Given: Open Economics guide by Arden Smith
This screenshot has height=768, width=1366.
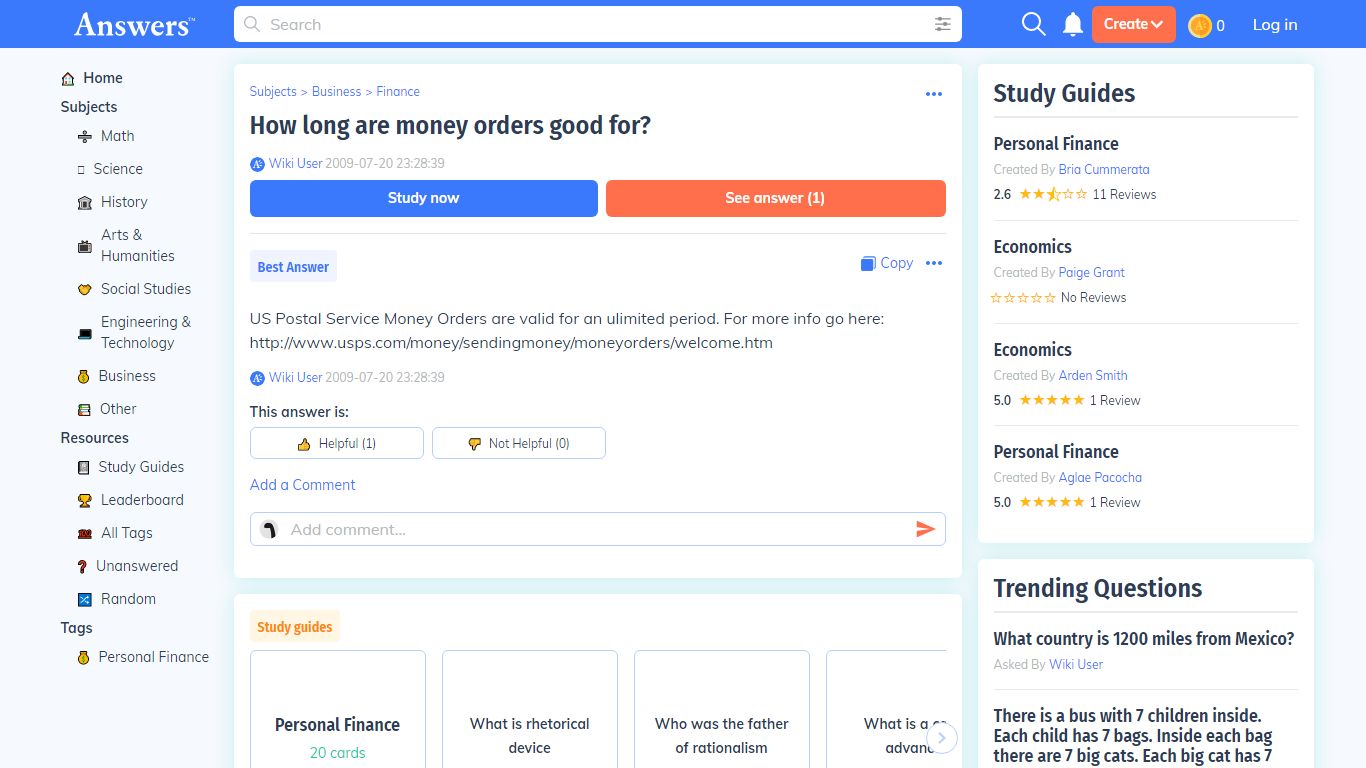Looking at the screenshot, I should (1032, 350).
